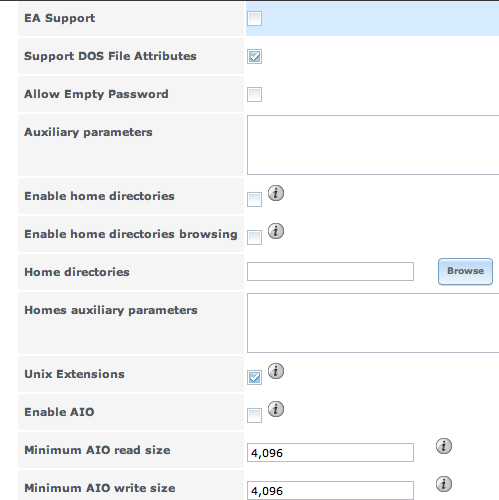The height and width of the screenshot is (500, 499).
Task: Click info icon for Minimum AIO write size
Action: click(x=444, y=484)
